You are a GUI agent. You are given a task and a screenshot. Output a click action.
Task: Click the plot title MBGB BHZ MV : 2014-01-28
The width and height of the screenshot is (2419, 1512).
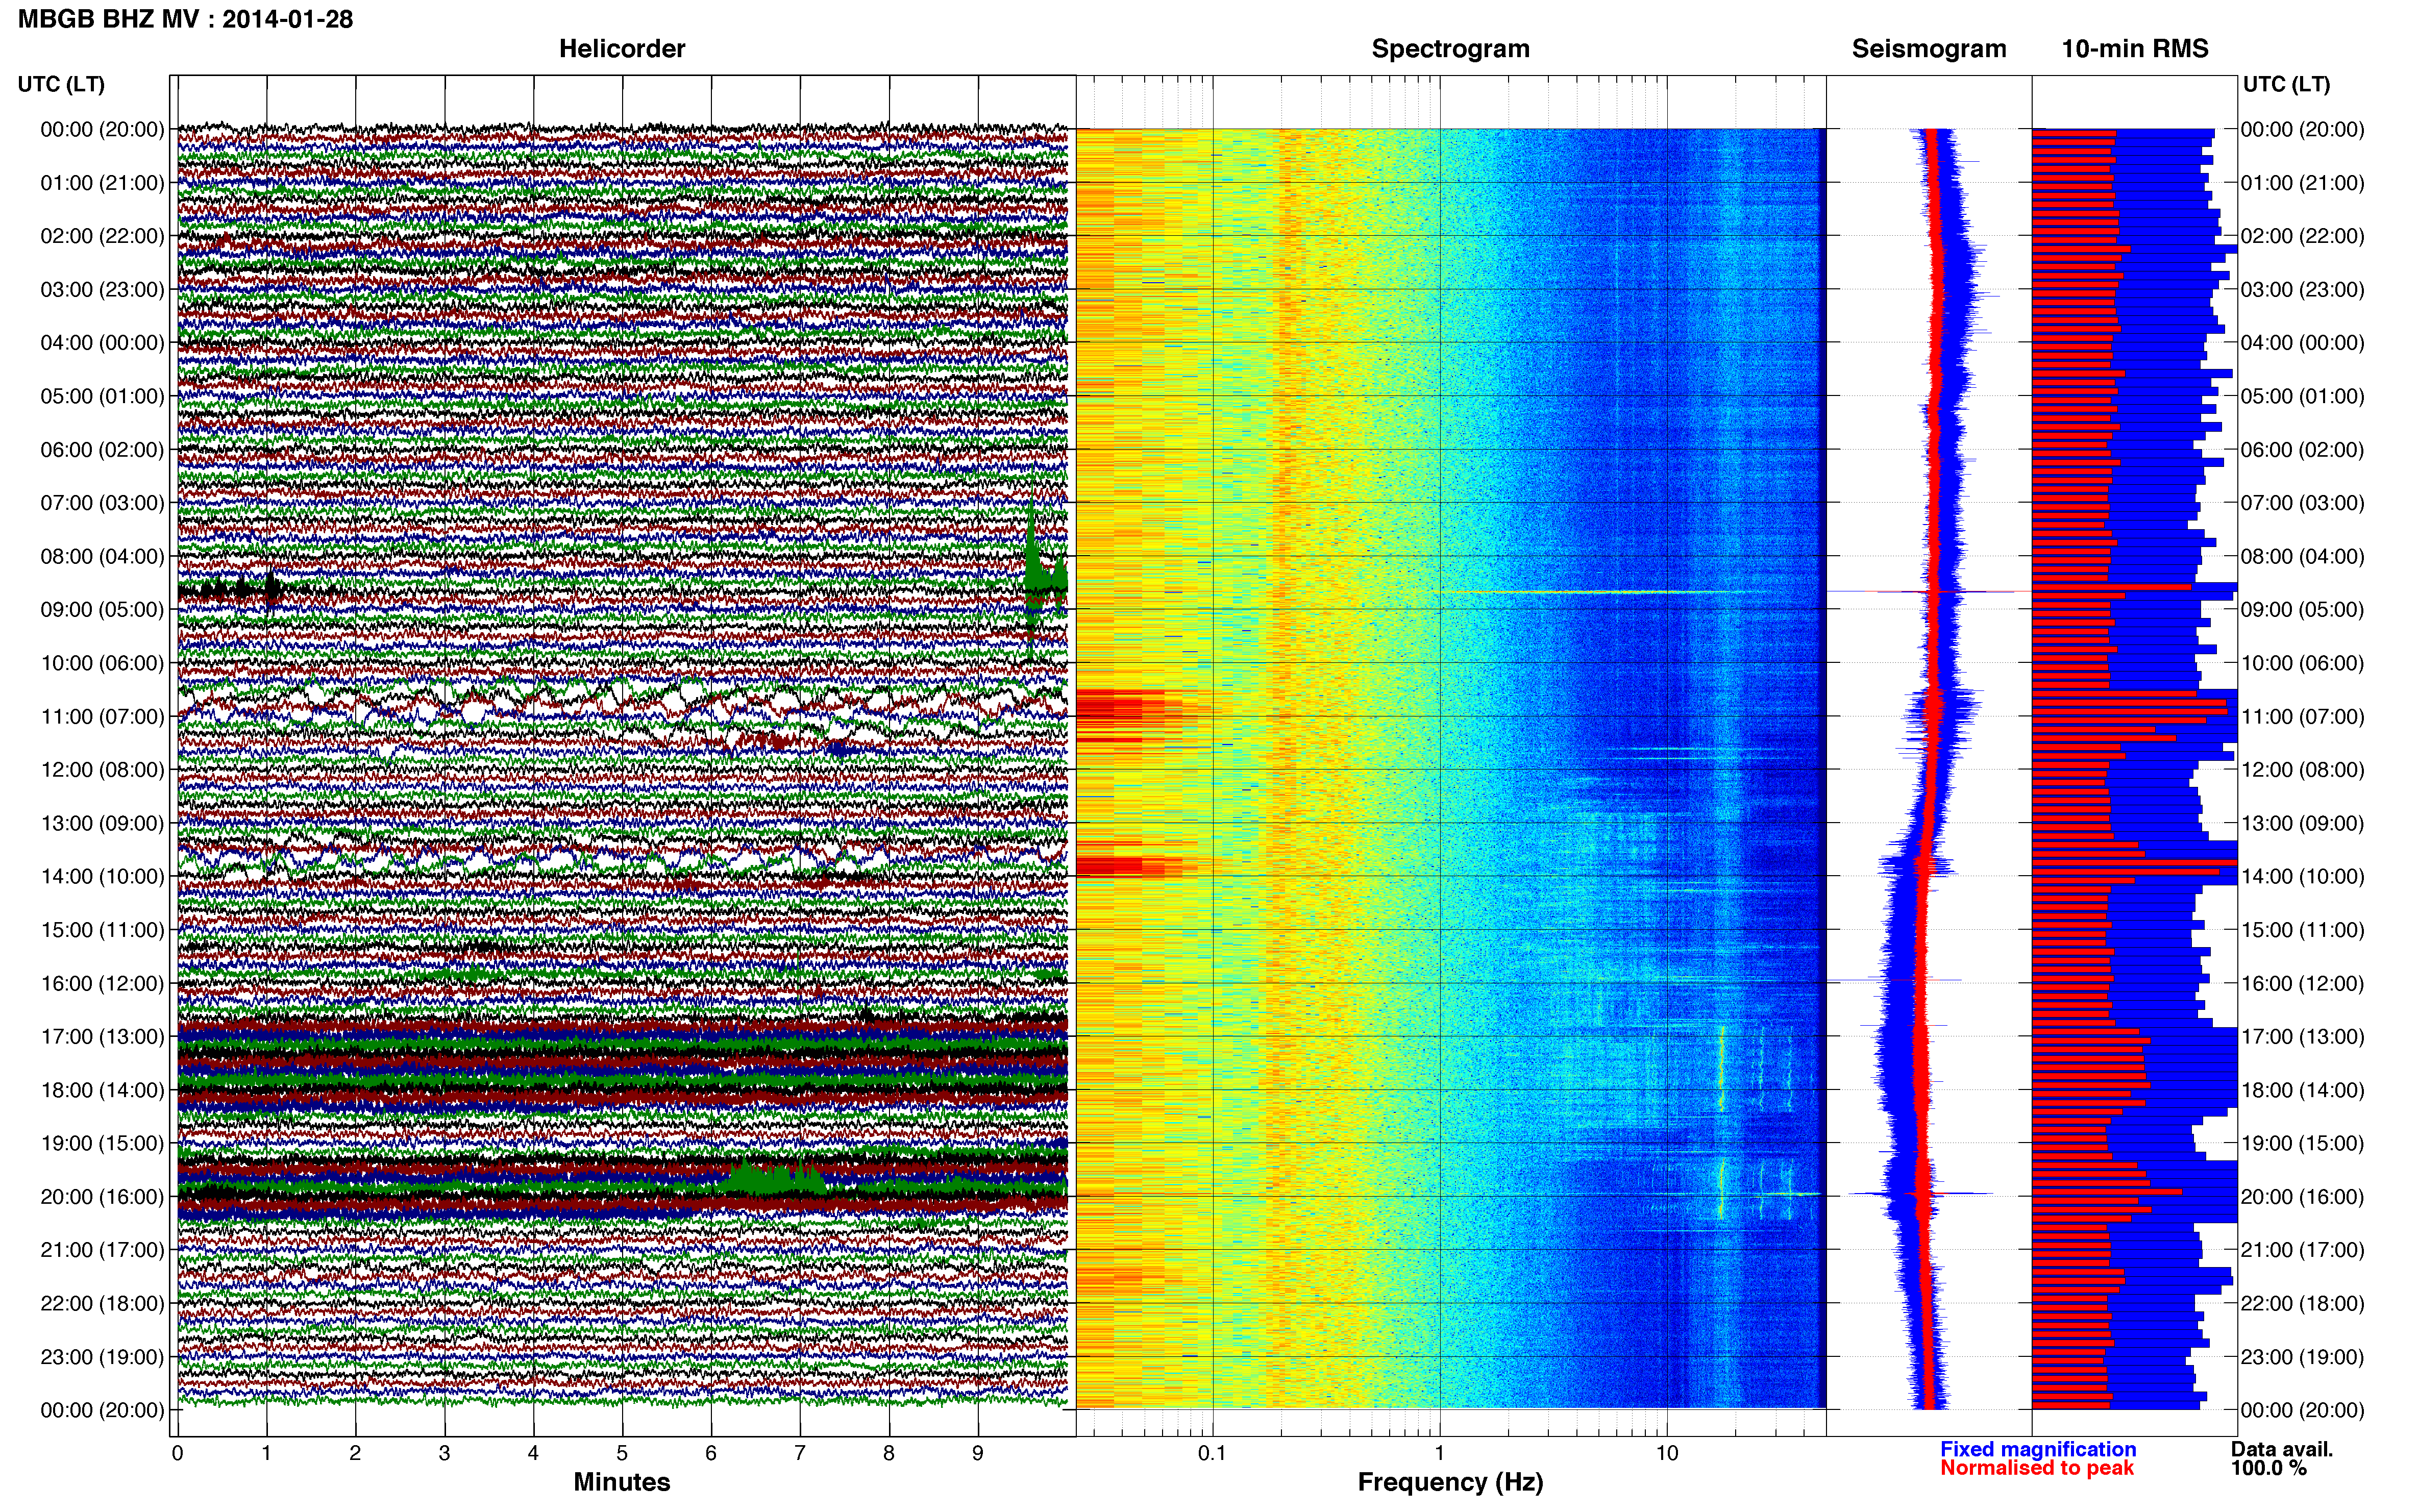coord(185,19)
